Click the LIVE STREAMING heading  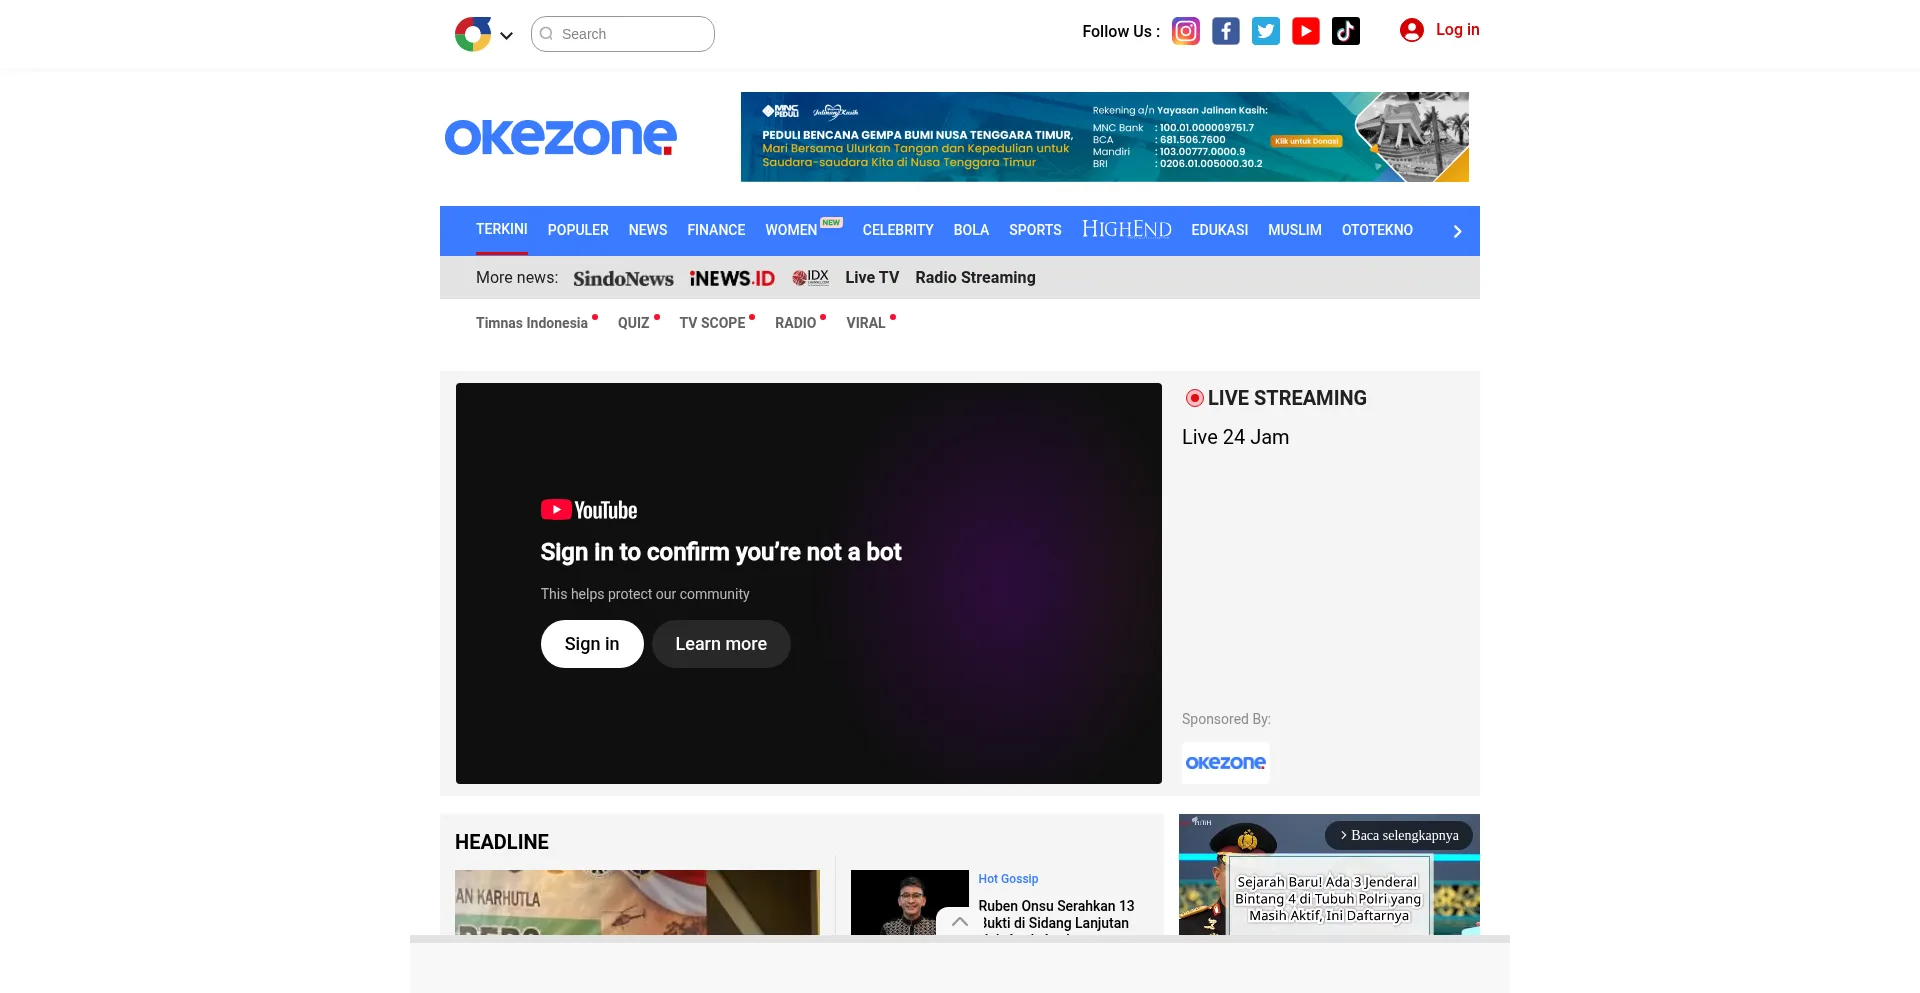[1287, 398]
